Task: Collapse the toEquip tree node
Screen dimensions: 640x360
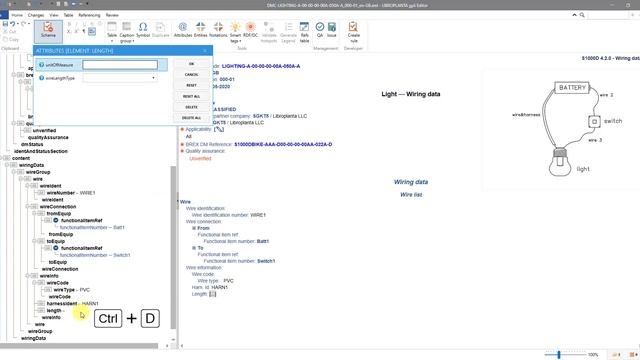Action: click(x=35, y=242)
